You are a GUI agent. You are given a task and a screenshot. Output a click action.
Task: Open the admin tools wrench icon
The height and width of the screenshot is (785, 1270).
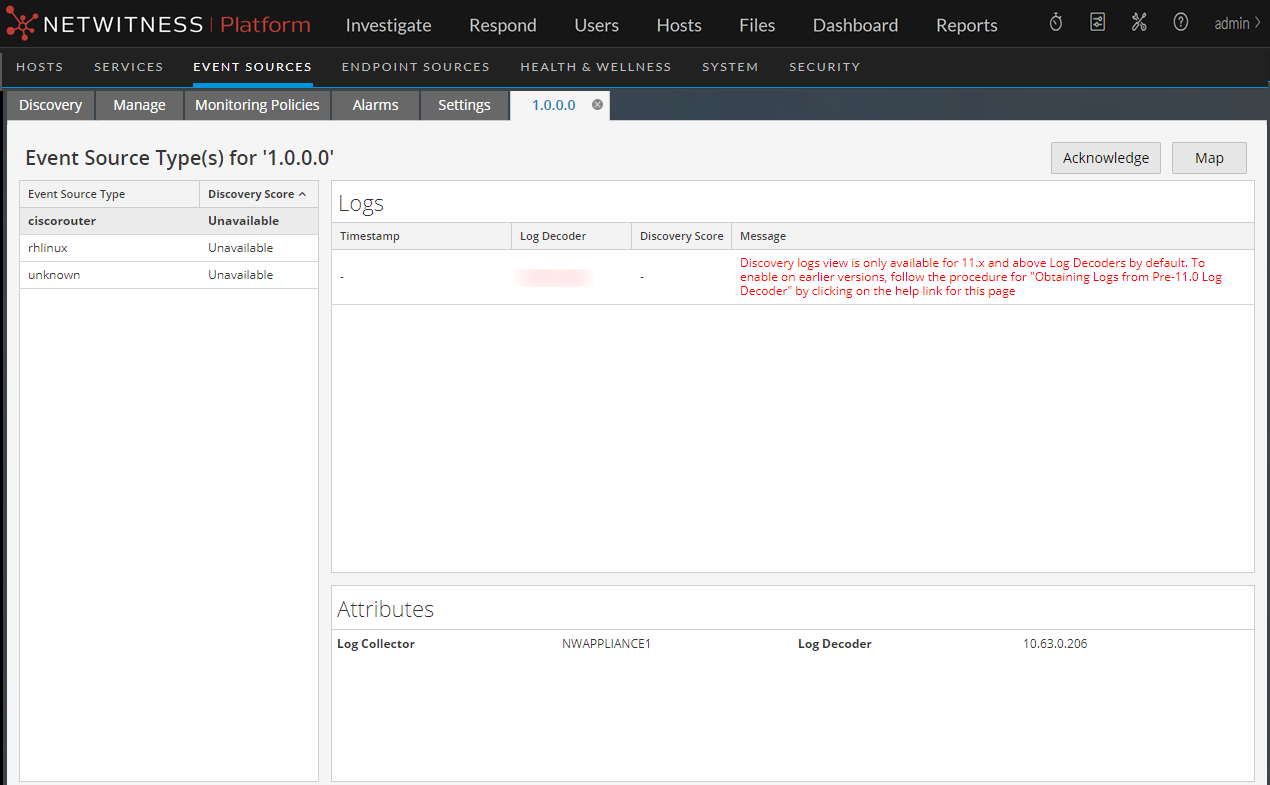[x=1139, y=23]
